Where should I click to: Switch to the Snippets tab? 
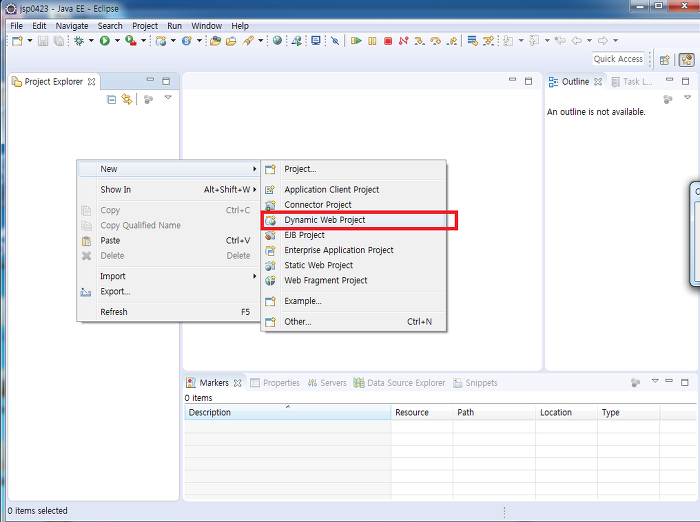pyautogui.click(x=475, y=383)
